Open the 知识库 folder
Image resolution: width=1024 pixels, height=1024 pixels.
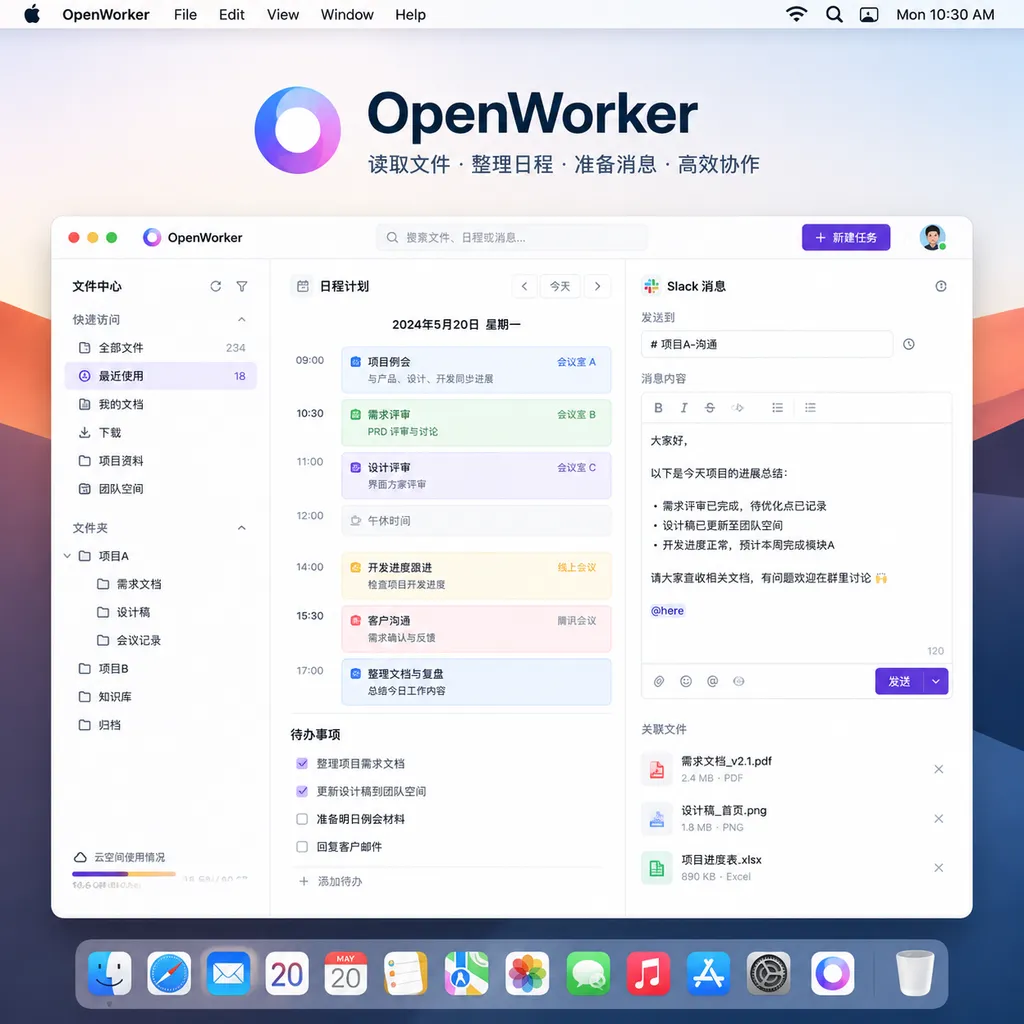tap(115, 697)
